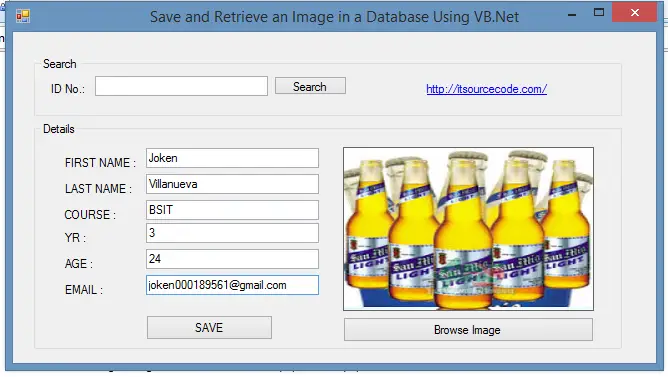
Task: Click the window title text
Action: [x=334, y=17]
